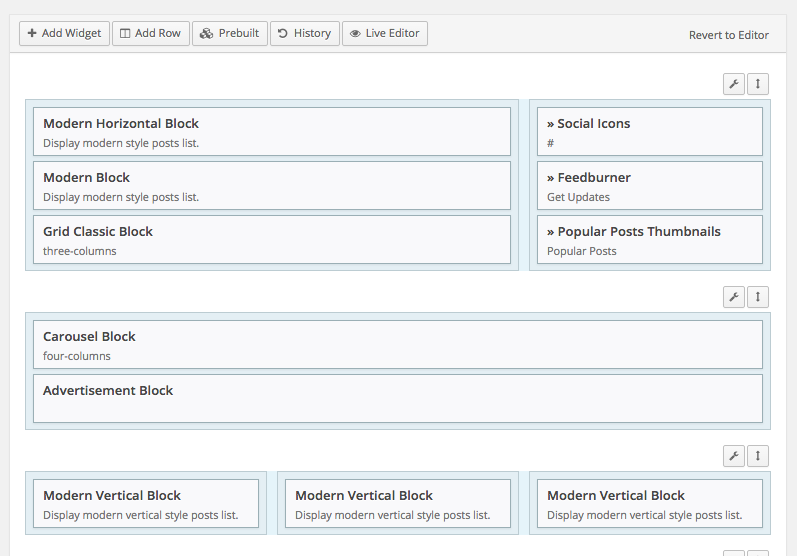Click move handle for the Carousel Block row
The image size is (797, 556).
[x=758, y=297]
